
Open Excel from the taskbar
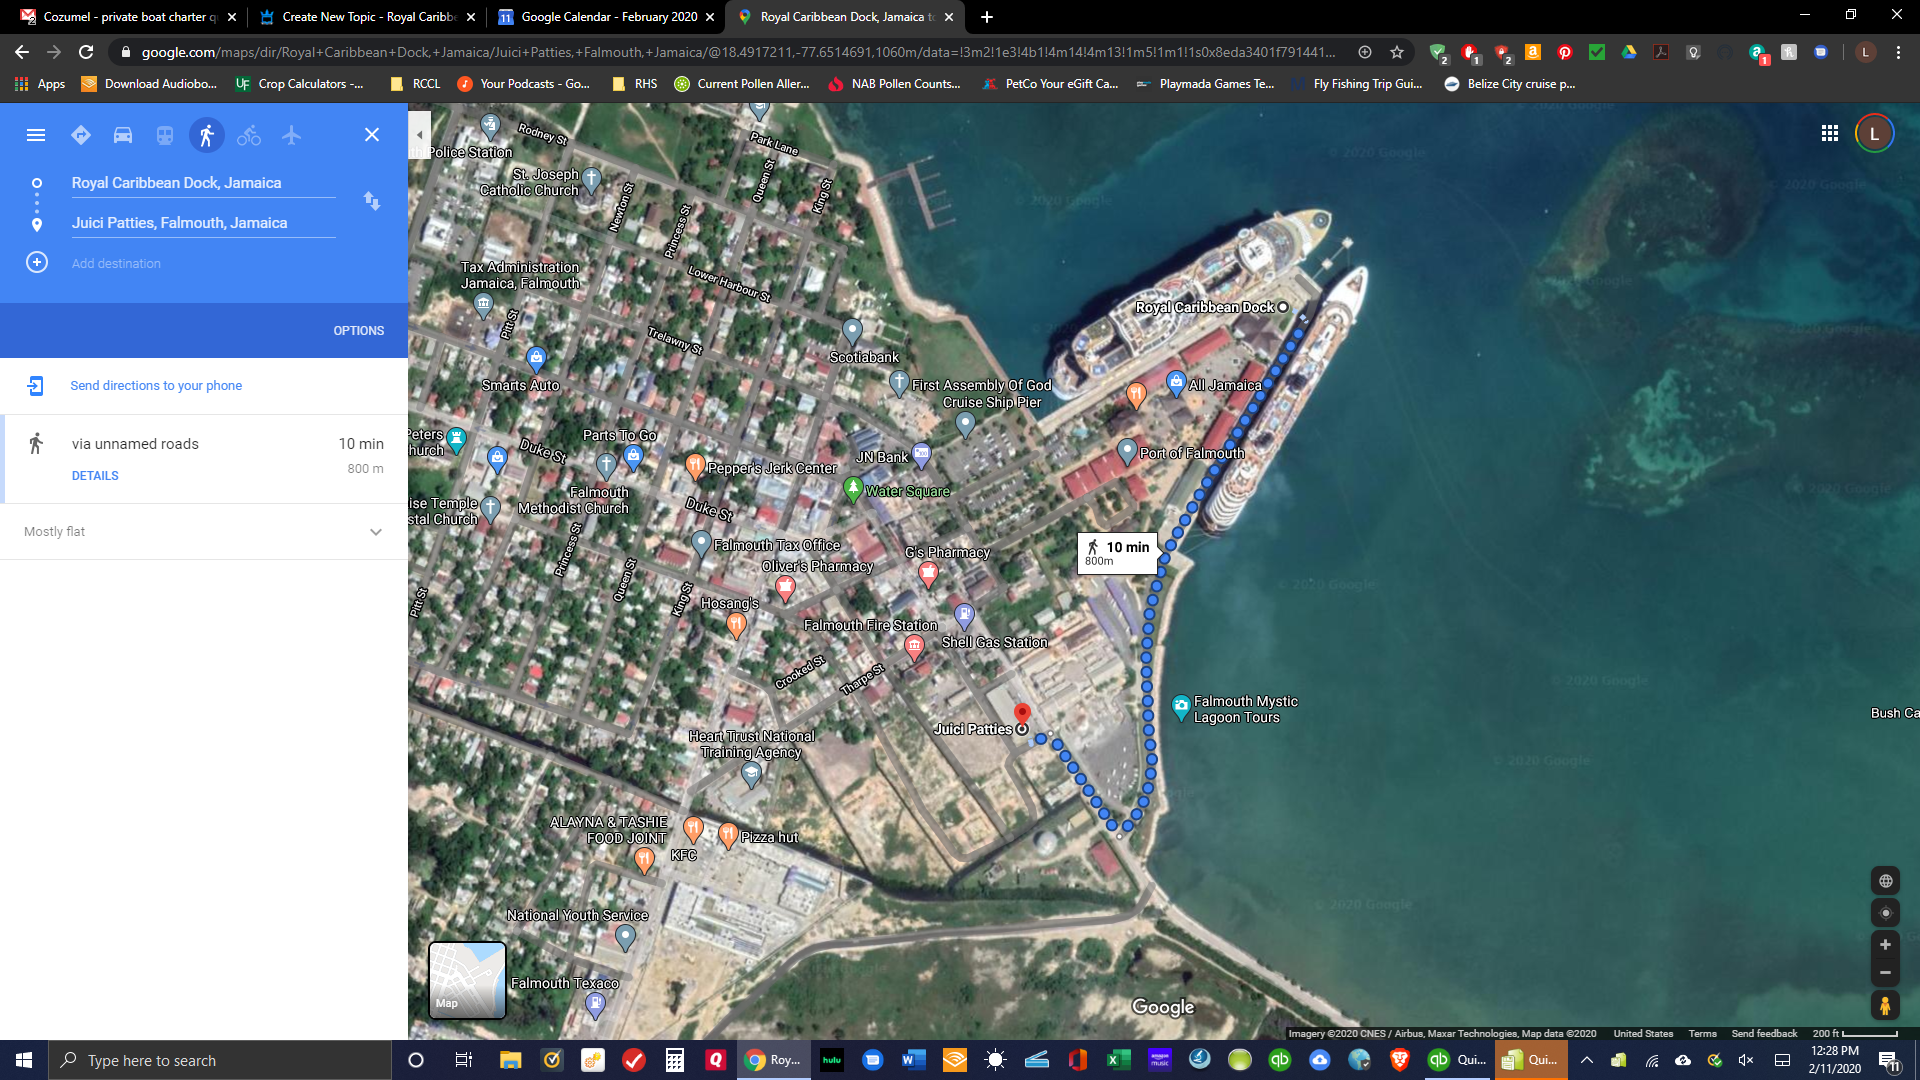click(x=1118, y=1060)
